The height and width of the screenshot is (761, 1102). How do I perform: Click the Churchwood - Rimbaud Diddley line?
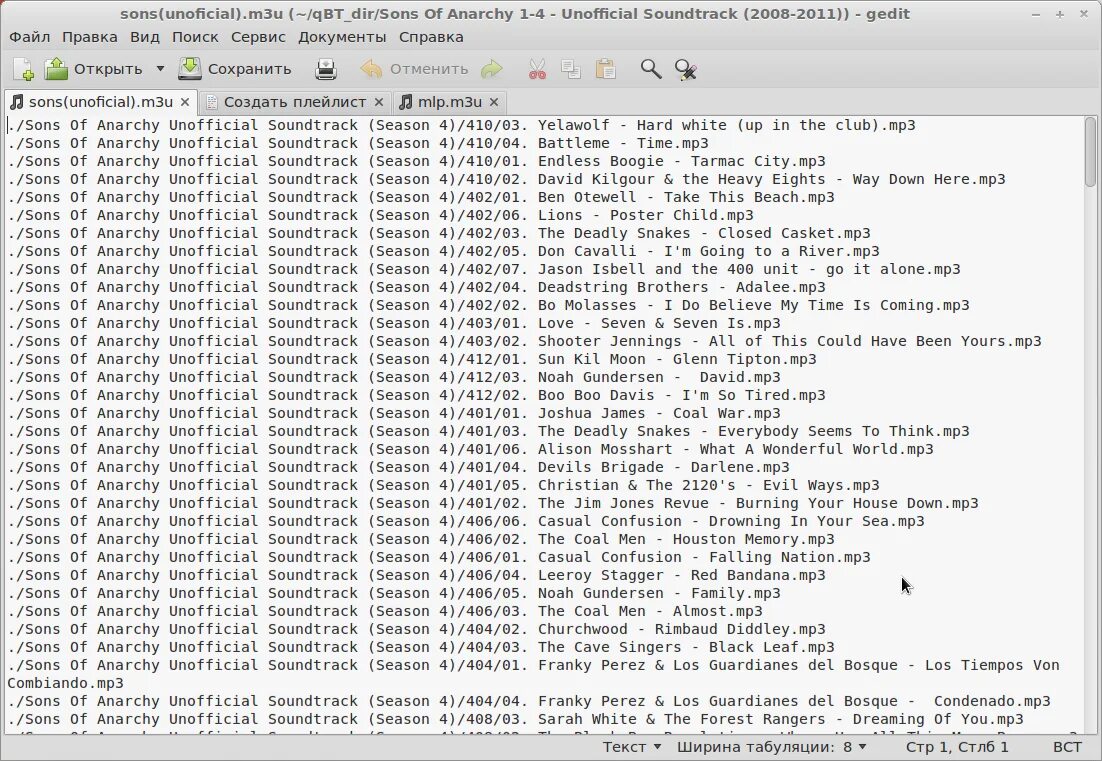pos(416,629)
